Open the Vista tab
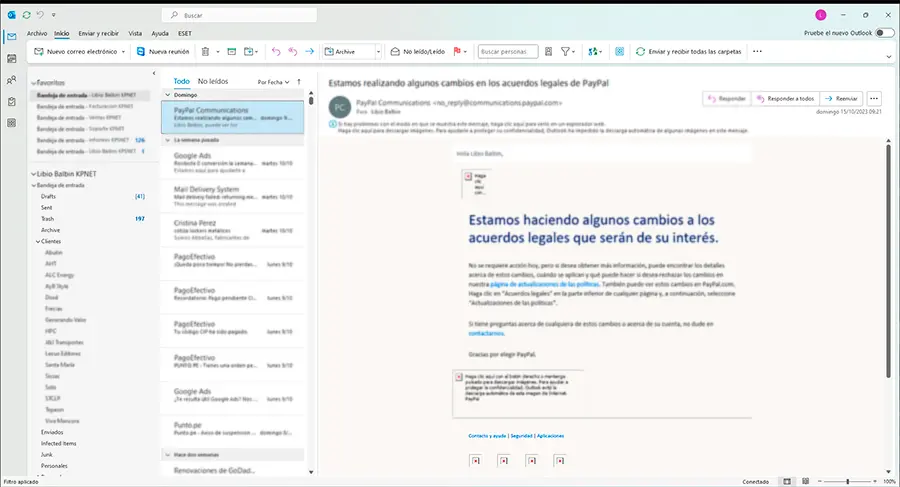The height and width of the screenshot is (487, 900). pyautogui.click(x=135, y=33)
